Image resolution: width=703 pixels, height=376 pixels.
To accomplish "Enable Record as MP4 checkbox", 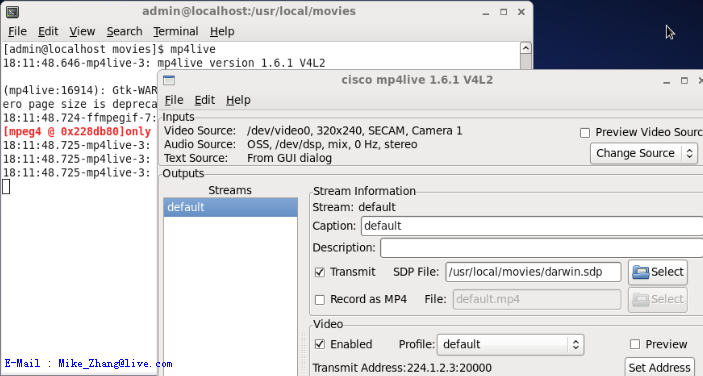I will (x=320, y=300).
